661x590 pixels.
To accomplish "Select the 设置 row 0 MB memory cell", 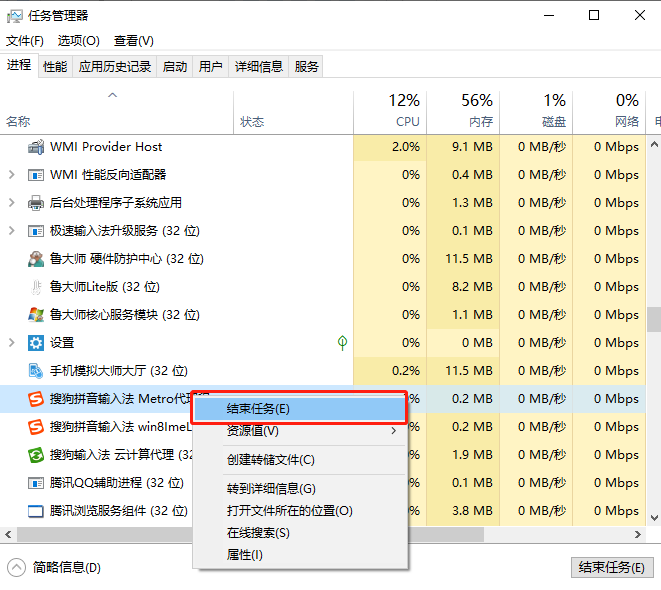I will click(463, 343).
